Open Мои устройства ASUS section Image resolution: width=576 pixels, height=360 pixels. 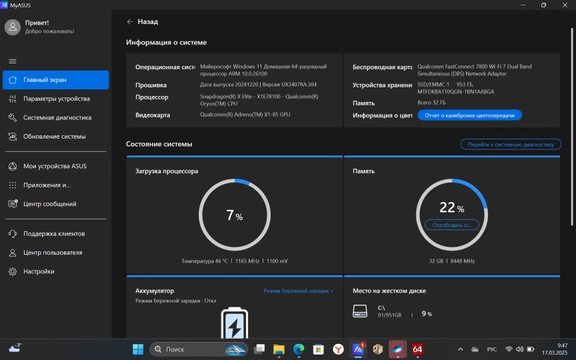click(56, 166)
